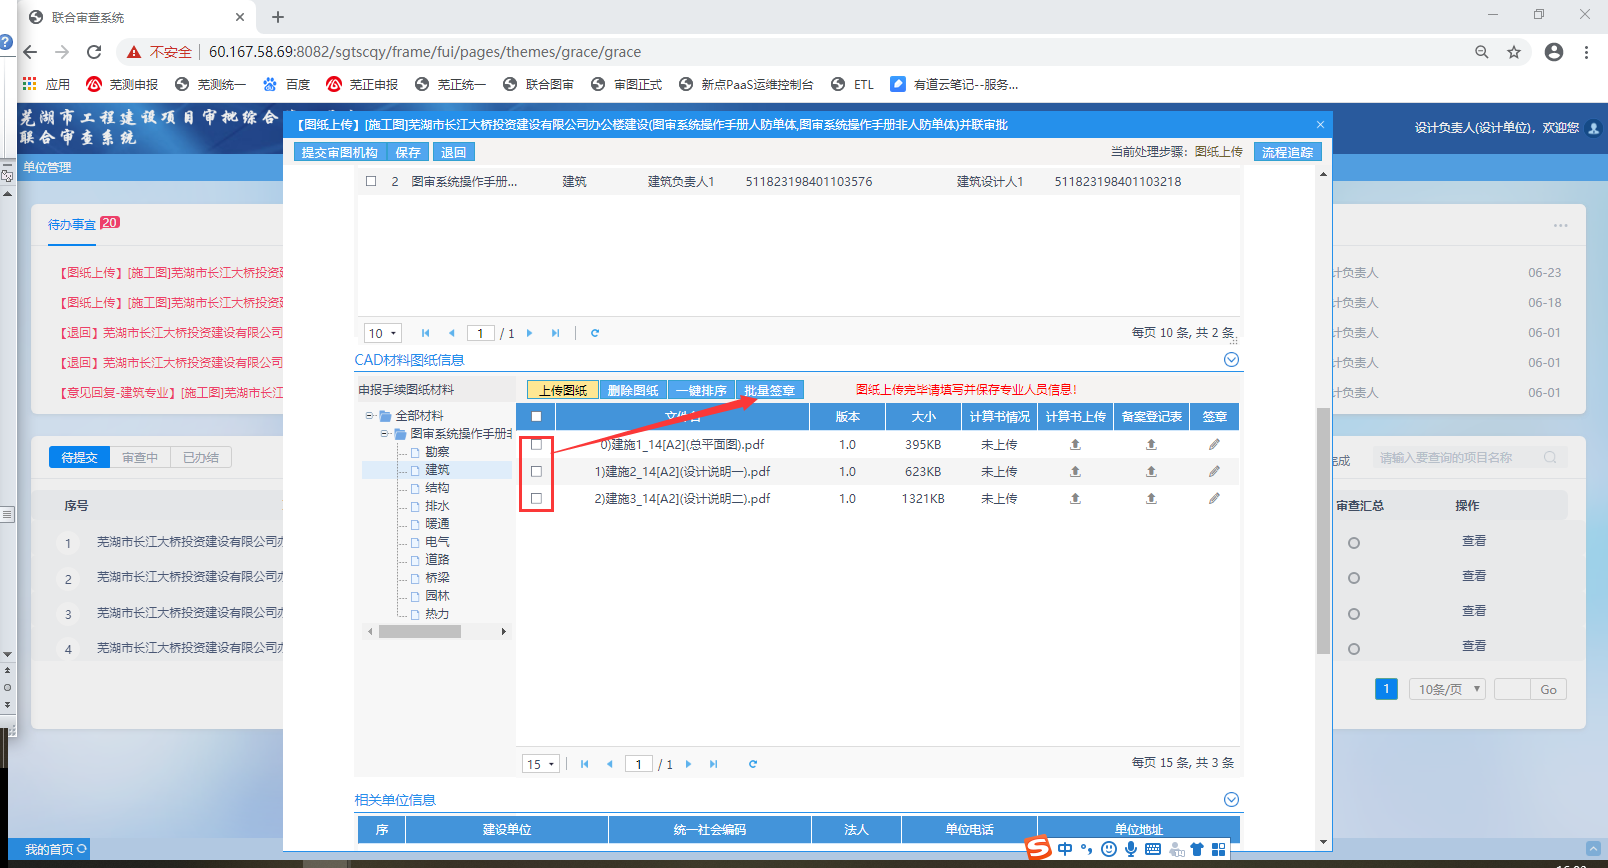Bookmark this page with the star icon

pyautogui.click(x=1514, y=52)
